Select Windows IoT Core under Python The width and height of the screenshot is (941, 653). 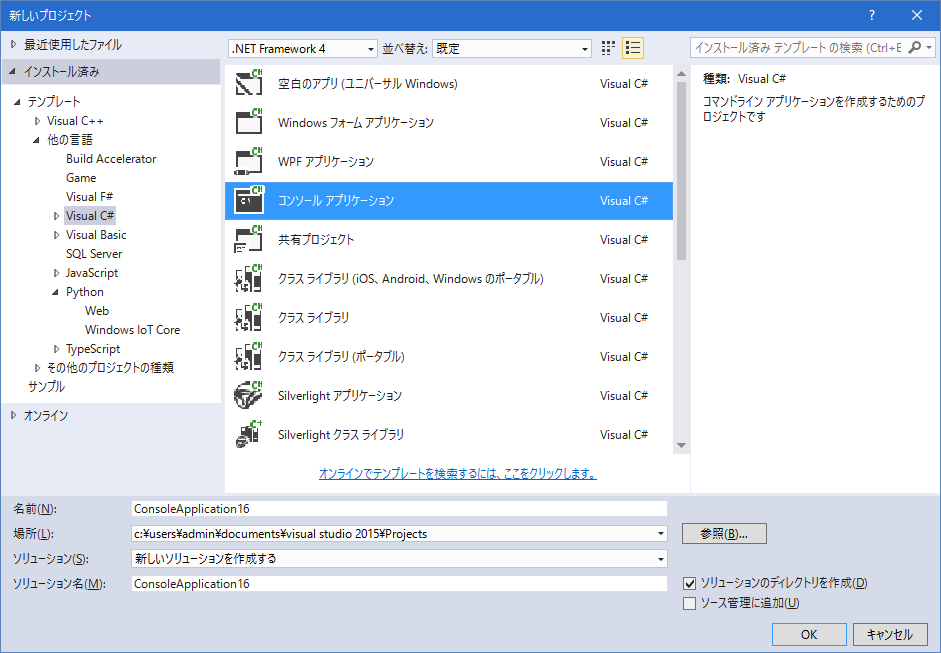click(132, 330)
